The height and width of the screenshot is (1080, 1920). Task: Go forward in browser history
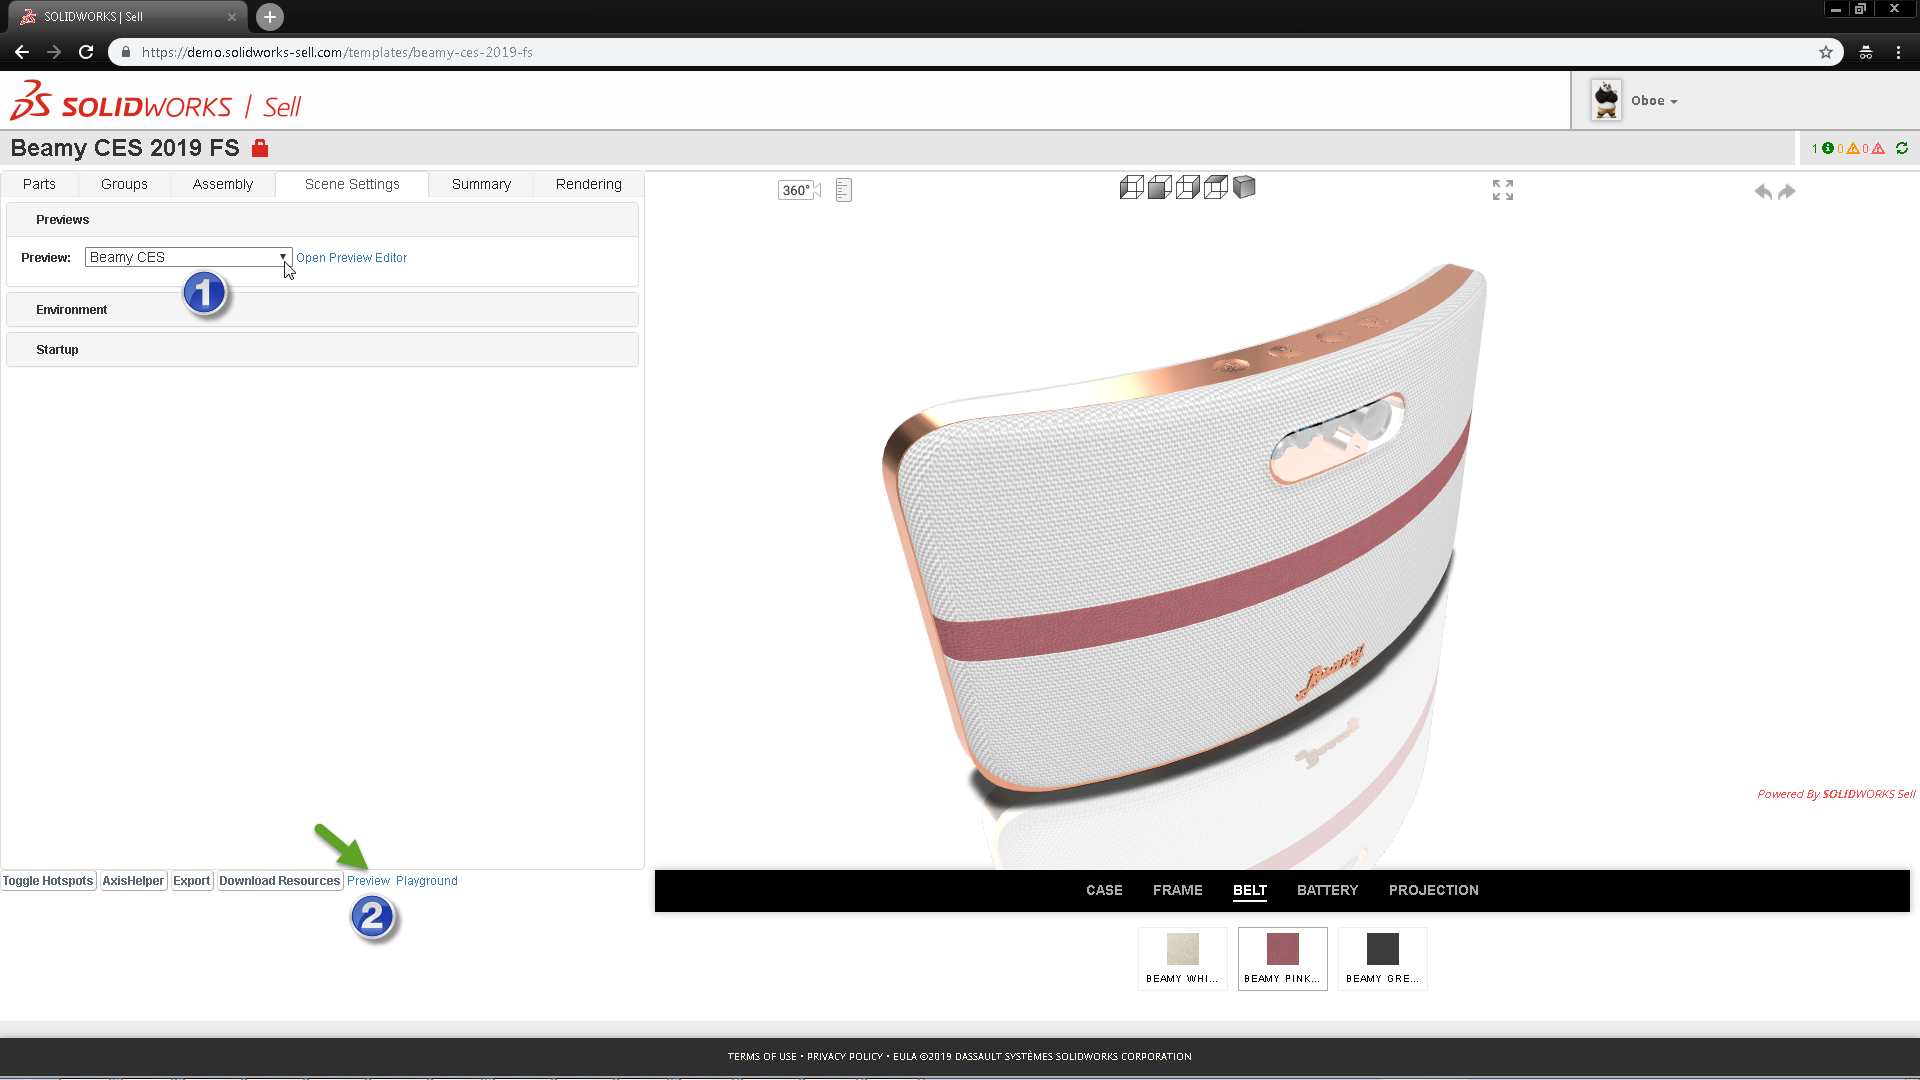54,52
